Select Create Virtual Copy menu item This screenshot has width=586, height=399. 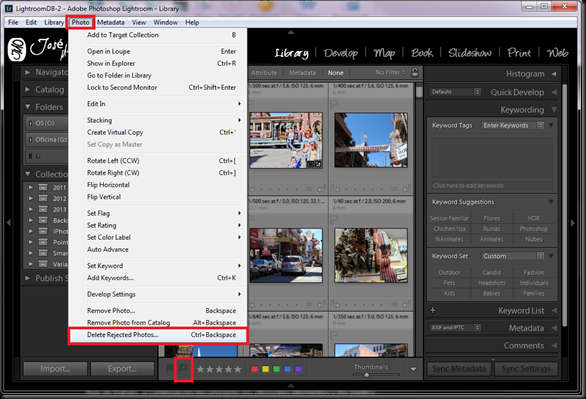tap(157, 132)
